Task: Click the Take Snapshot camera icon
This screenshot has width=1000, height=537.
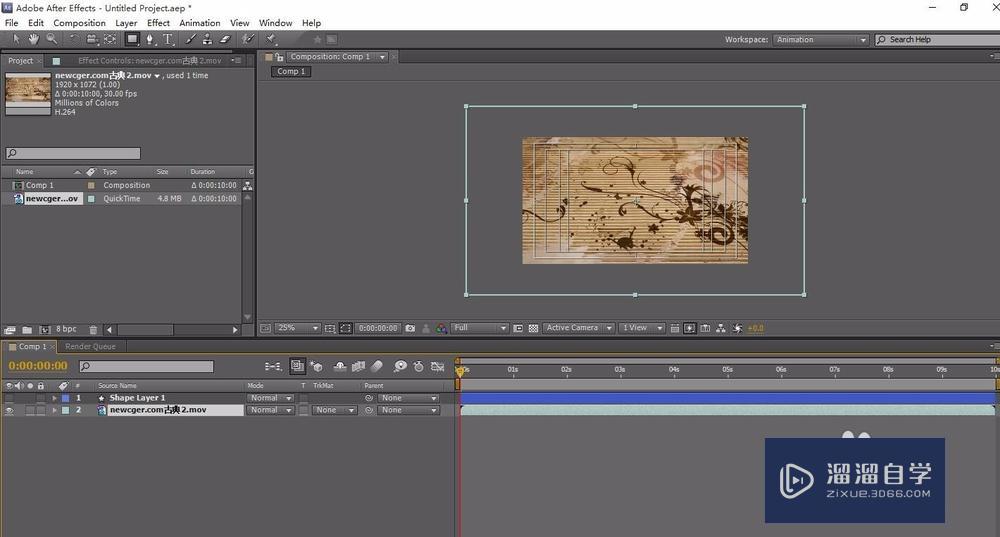Action: pos(410,328)
